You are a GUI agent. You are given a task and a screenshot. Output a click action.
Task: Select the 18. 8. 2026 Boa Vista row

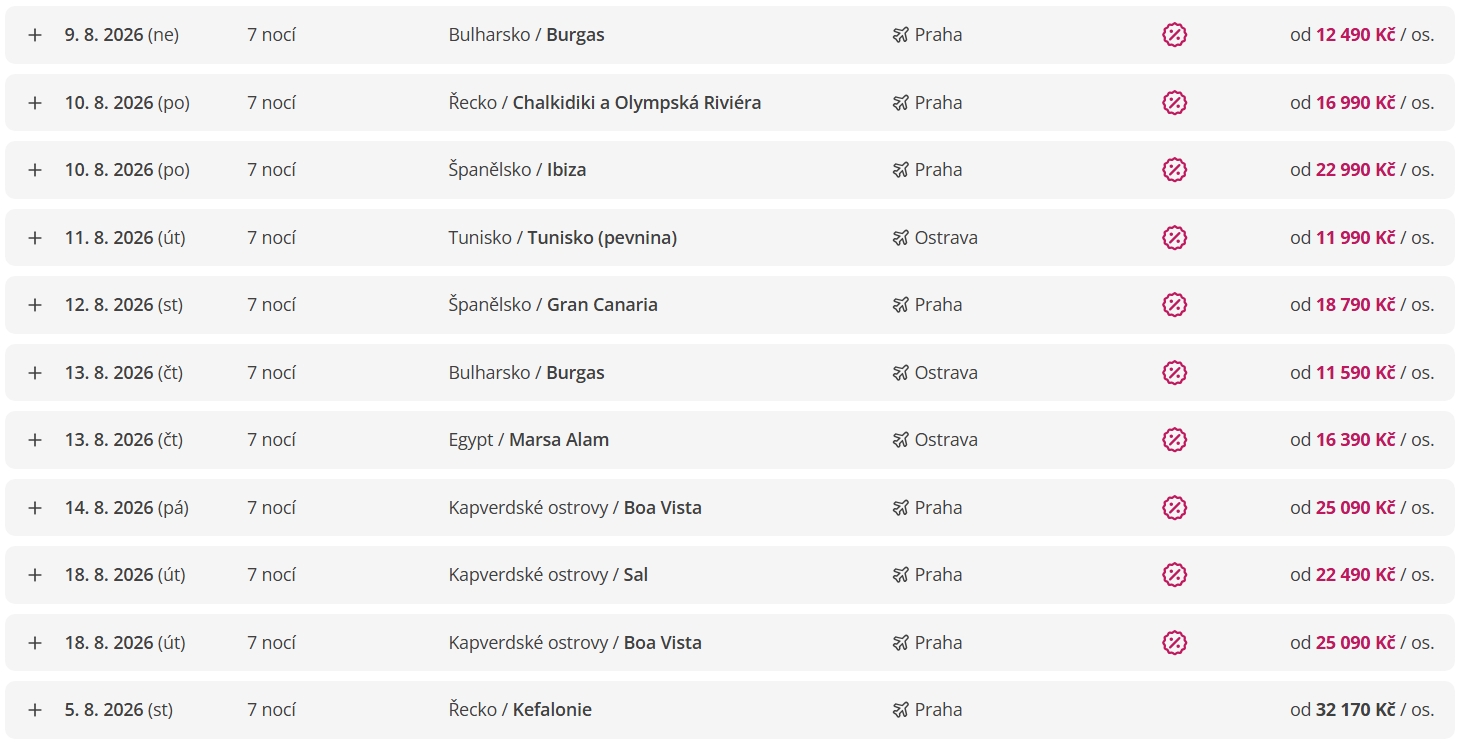[730, 643]
